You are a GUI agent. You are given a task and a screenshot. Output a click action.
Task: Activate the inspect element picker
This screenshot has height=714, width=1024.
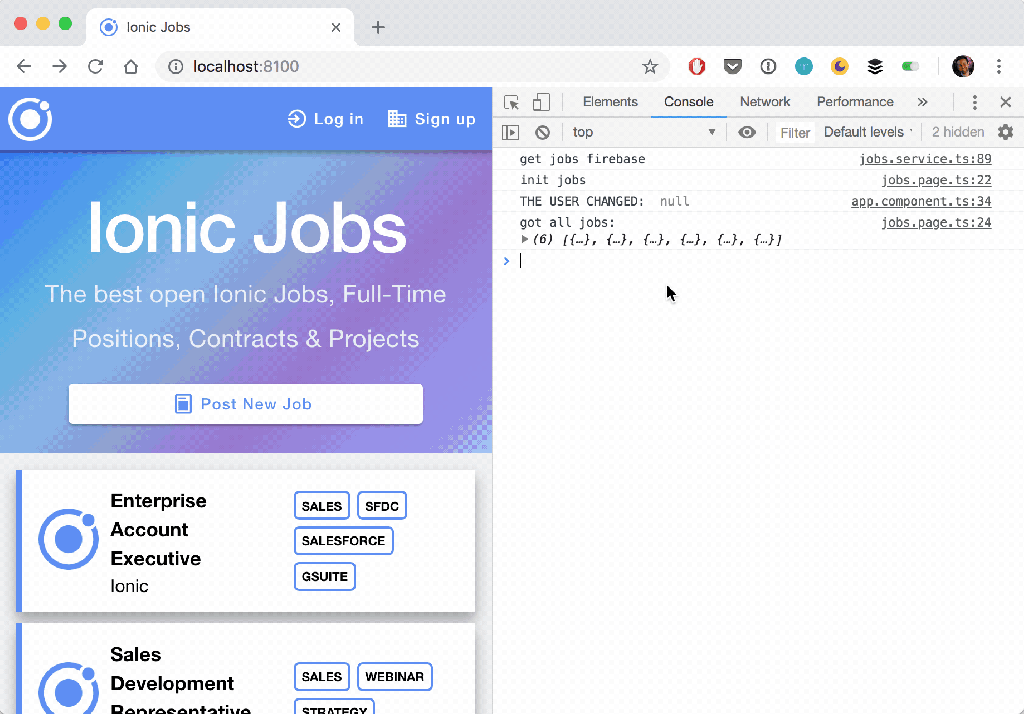511,102
